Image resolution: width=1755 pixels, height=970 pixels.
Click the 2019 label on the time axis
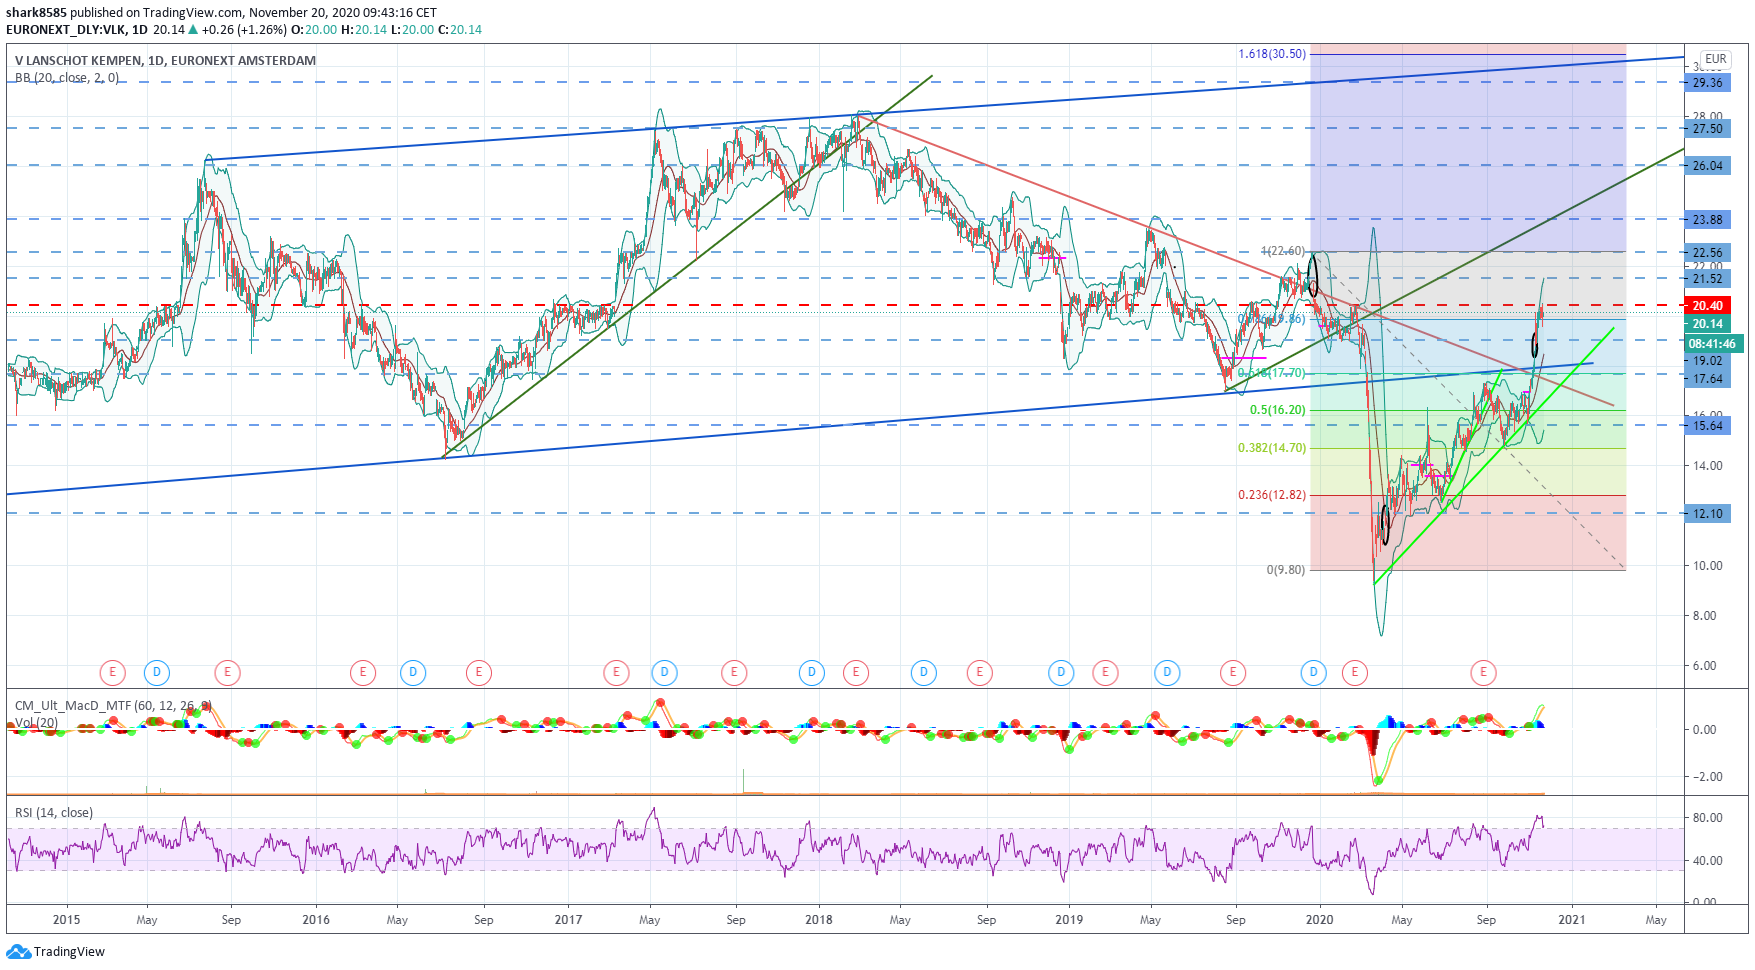pos(1069,920)
